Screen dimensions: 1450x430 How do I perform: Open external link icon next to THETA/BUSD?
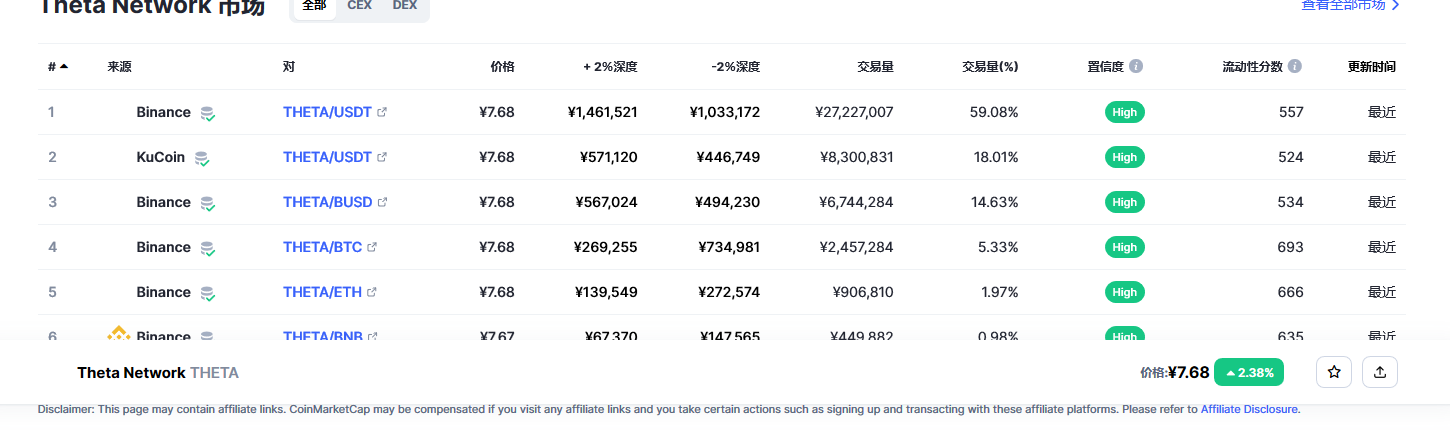coord(382,202)
